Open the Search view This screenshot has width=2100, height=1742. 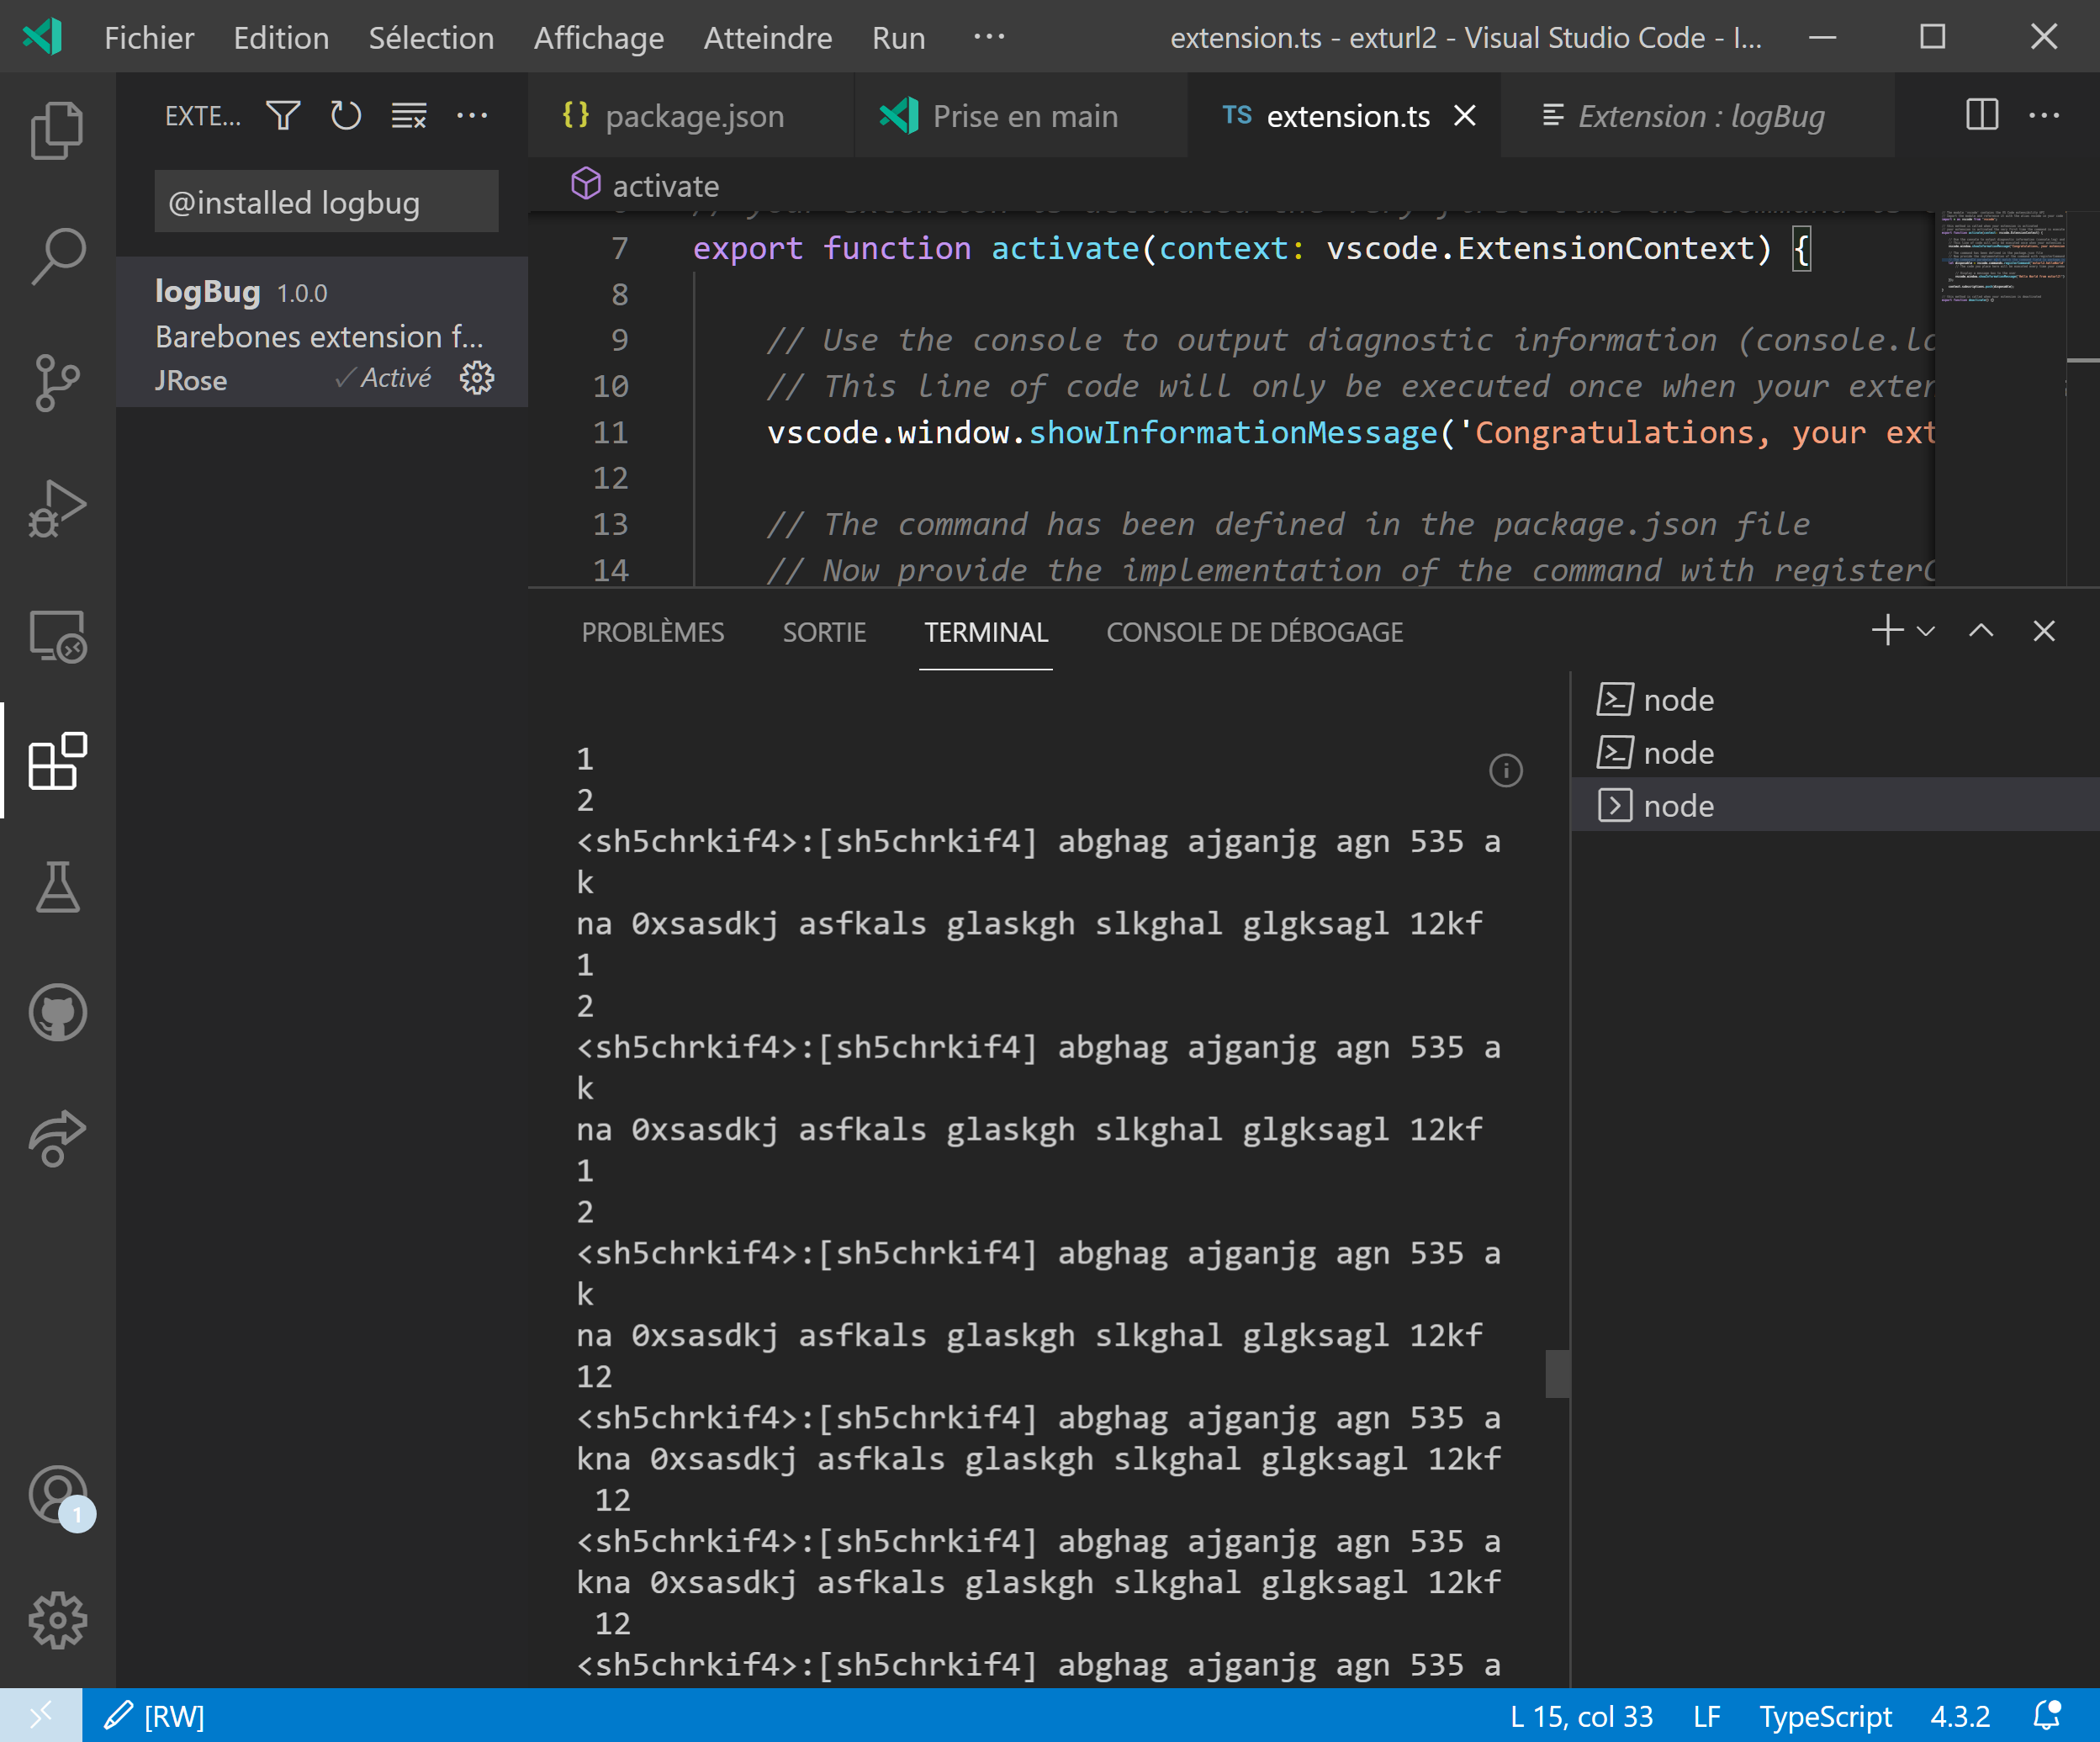click(57, 255)
